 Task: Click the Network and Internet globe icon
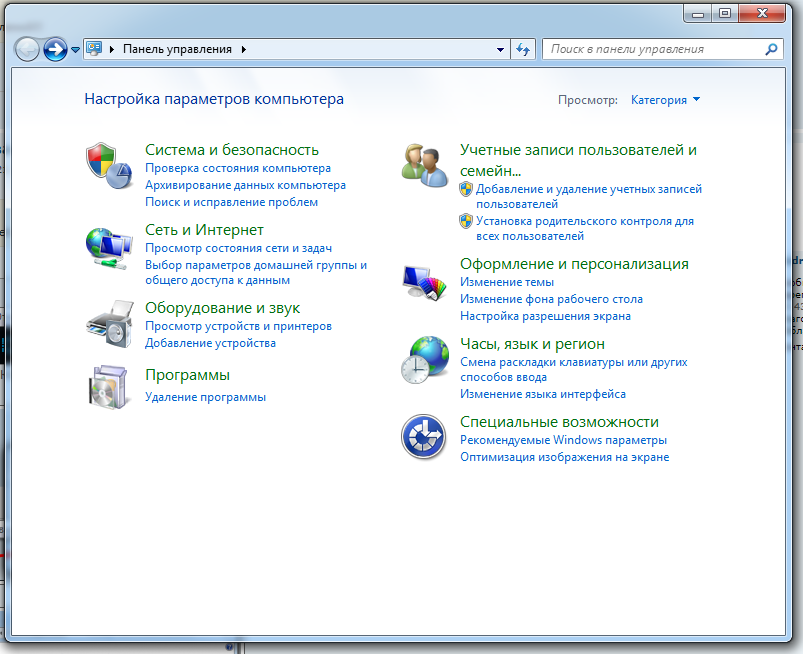pyautogui.click(x=109, y=248)
